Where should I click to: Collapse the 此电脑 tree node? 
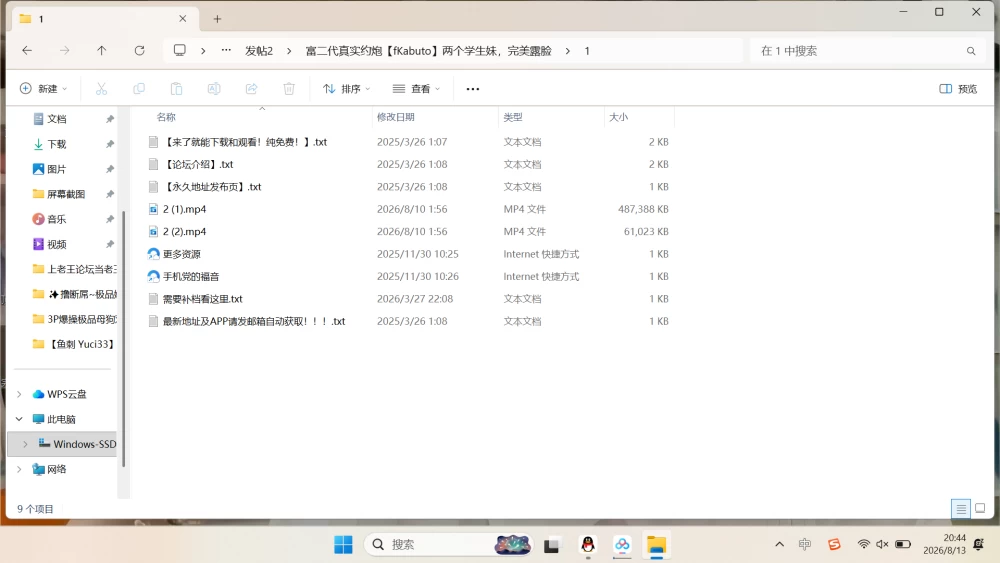pyautogui.click(x=19, y=419)
